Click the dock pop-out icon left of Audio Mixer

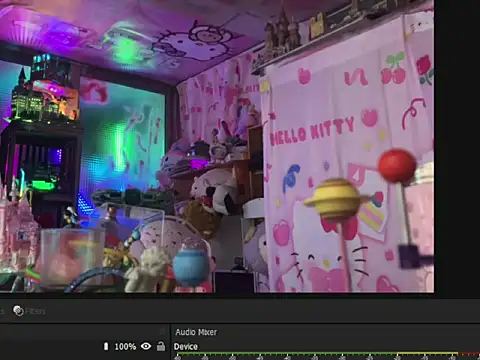(162, 331)
